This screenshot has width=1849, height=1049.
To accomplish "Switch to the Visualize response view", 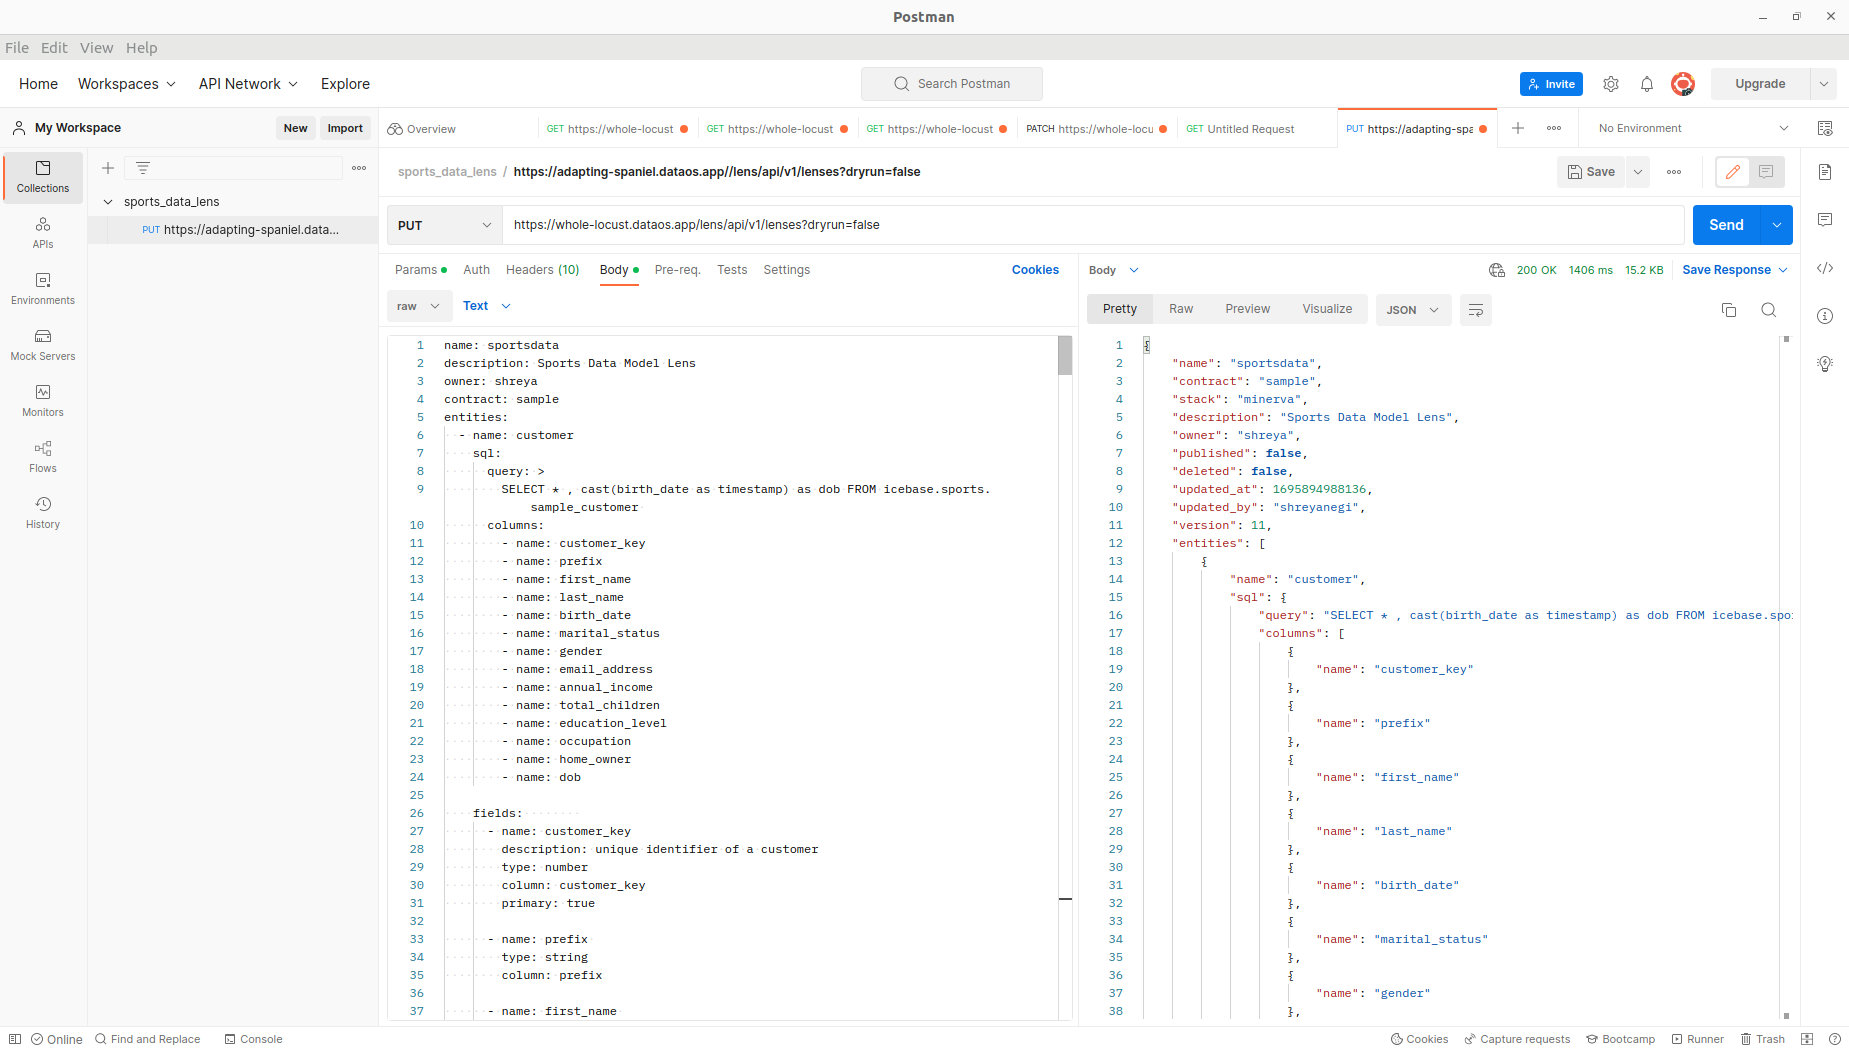I will [1327, 309].
